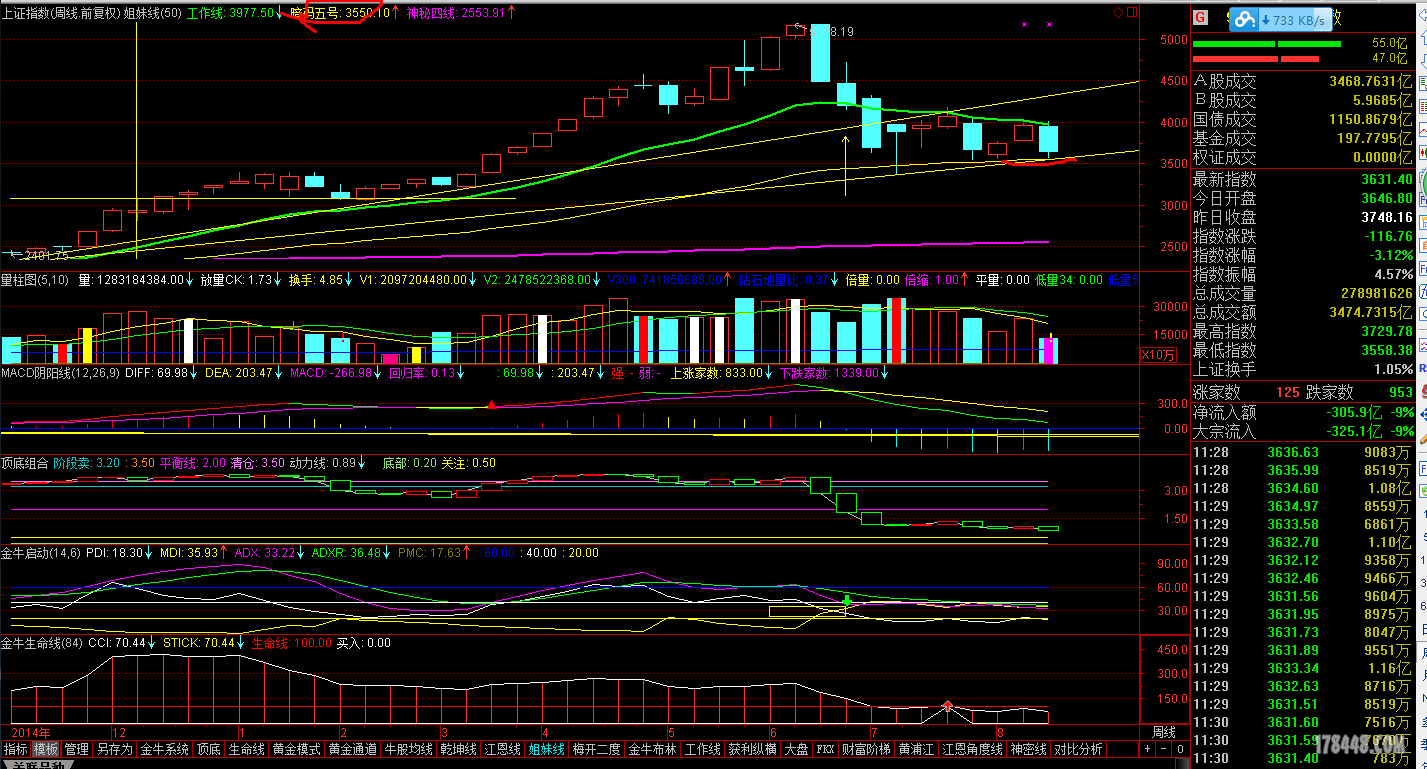The width and height of the screenshot is (1427, 769).
Task: Click the cloud download speed widget
Action: 1283,19
